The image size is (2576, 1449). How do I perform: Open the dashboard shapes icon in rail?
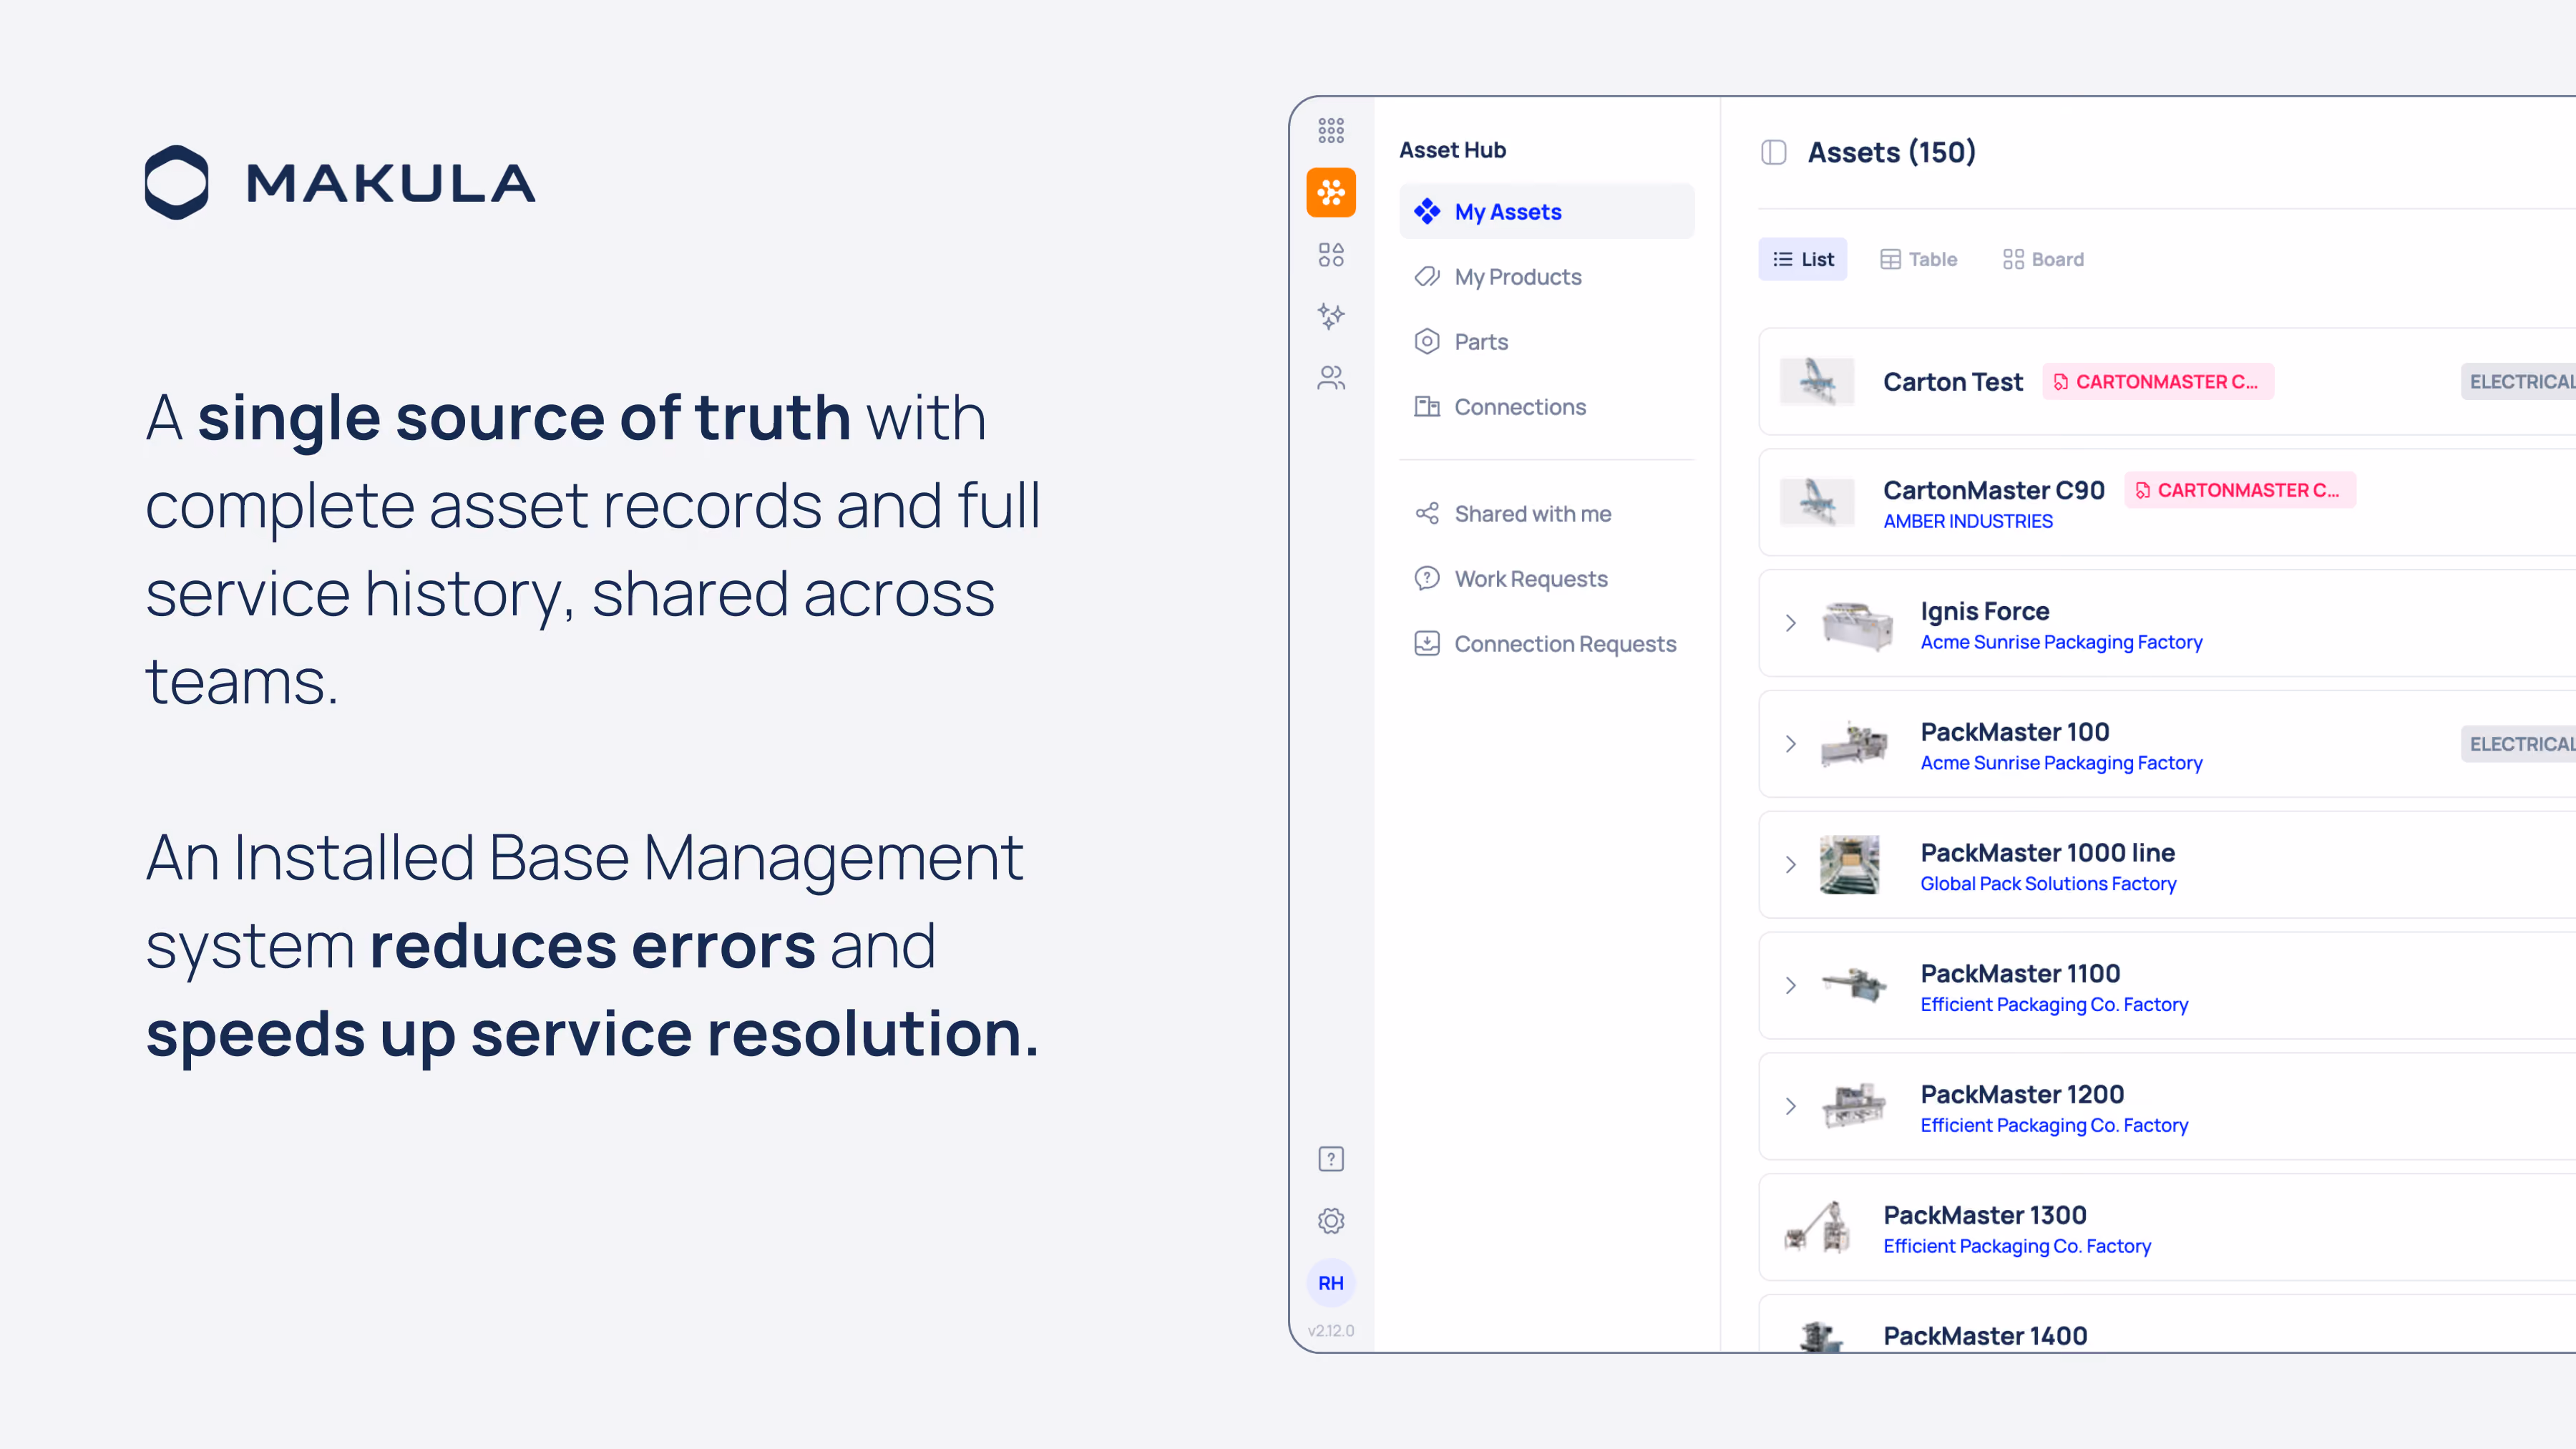coord(1331,254)
